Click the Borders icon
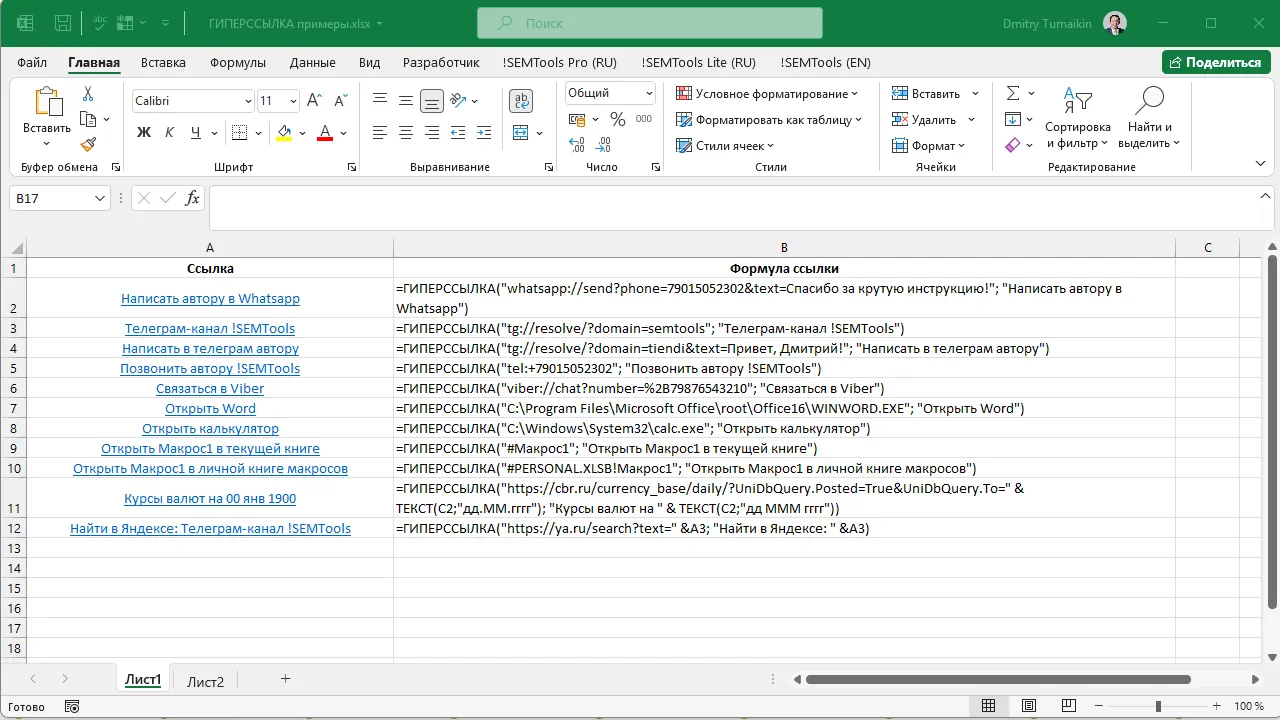 click(238, 132)
